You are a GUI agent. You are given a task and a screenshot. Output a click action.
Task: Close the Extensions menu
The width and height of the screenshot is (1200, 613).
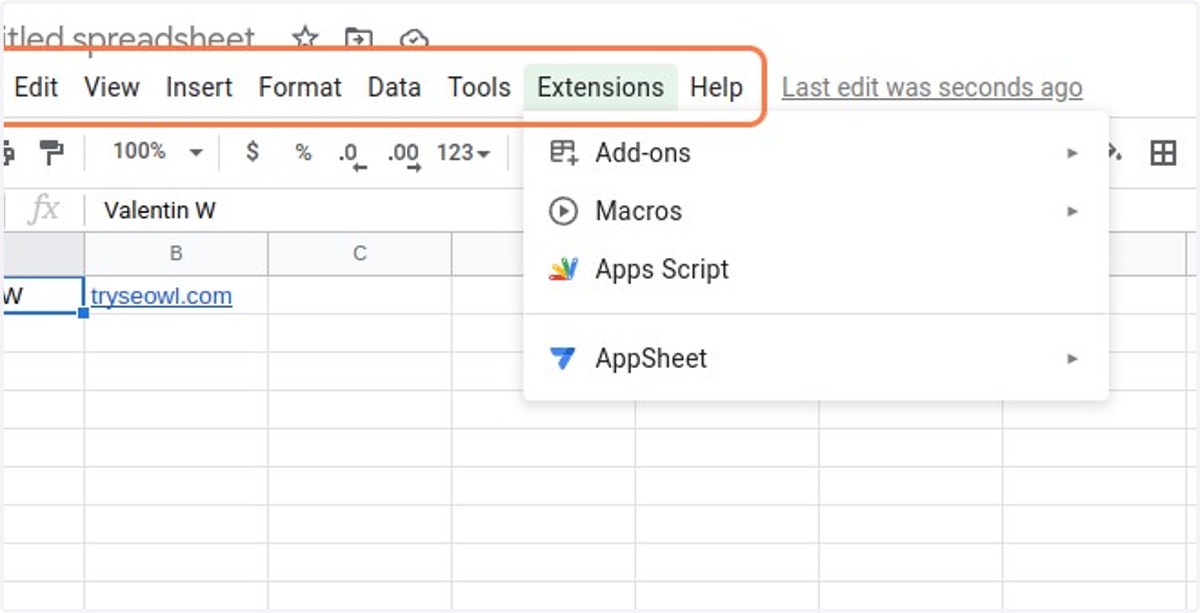click(600, 87)
